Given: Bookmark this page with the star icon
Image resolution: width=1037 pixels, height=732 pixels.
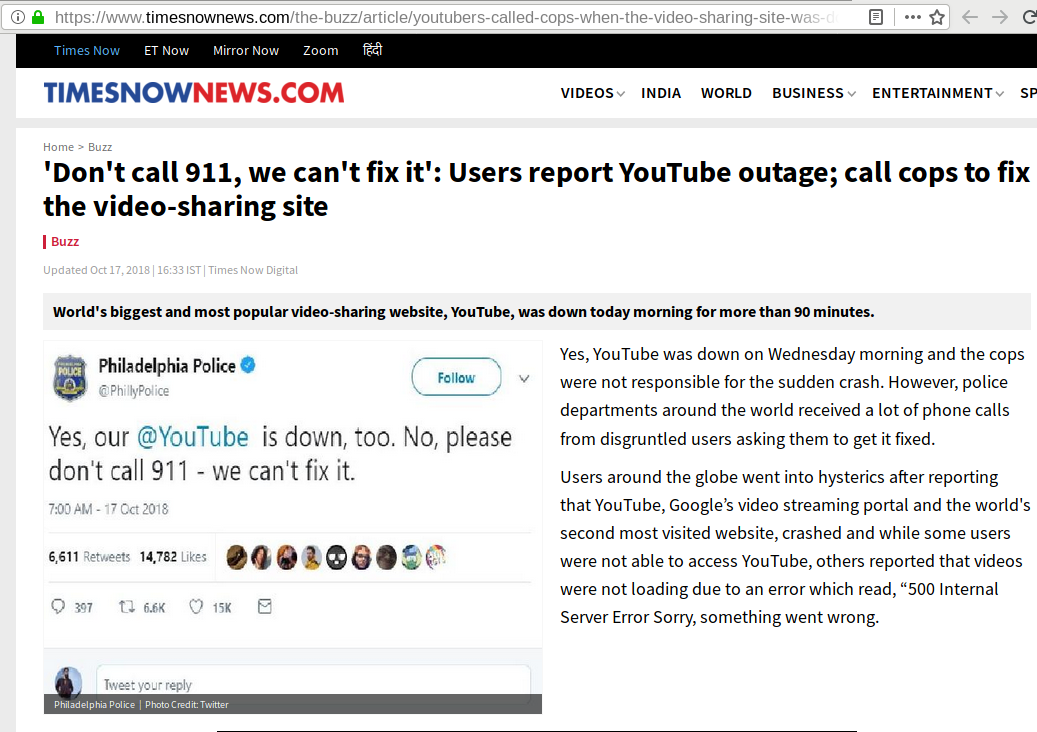Looking at the screenshot, I should [x=937, y=17].
